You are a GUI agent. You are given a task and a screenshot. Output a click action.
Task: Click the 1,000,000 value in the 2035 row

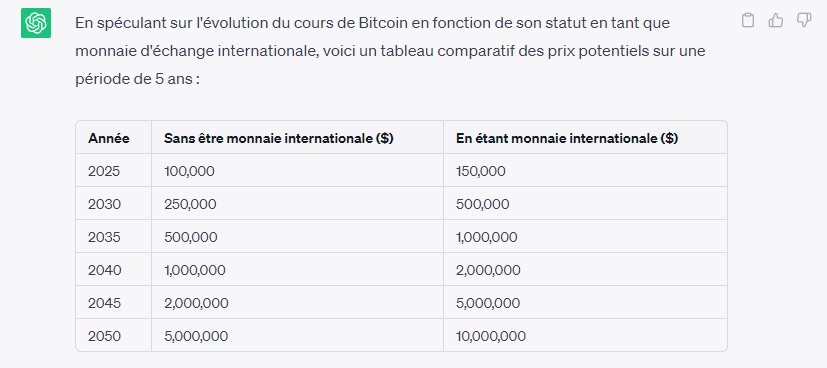click(487, 237)
